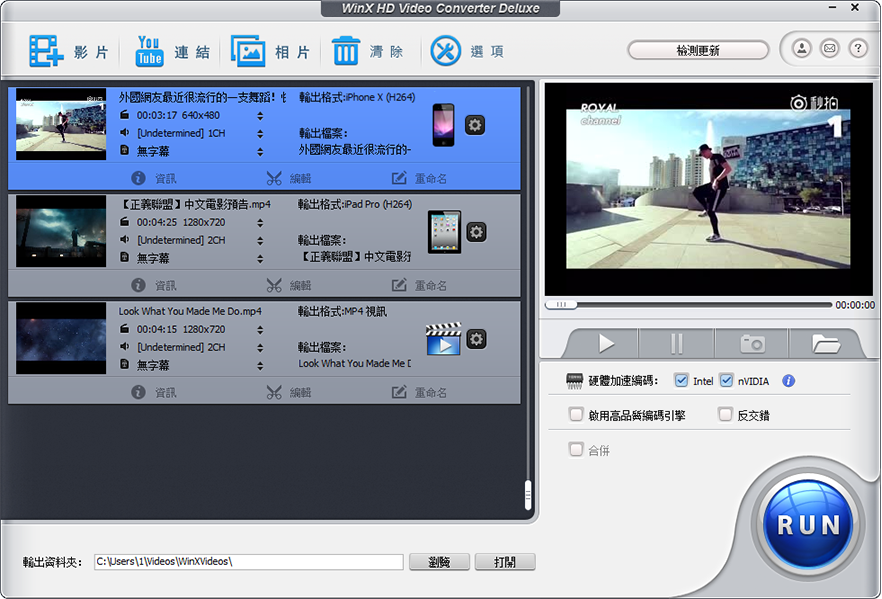Expand the 無字幕 subtitle selector of first video
This screenshot has height=599, width=882.
tap(260, 151)
